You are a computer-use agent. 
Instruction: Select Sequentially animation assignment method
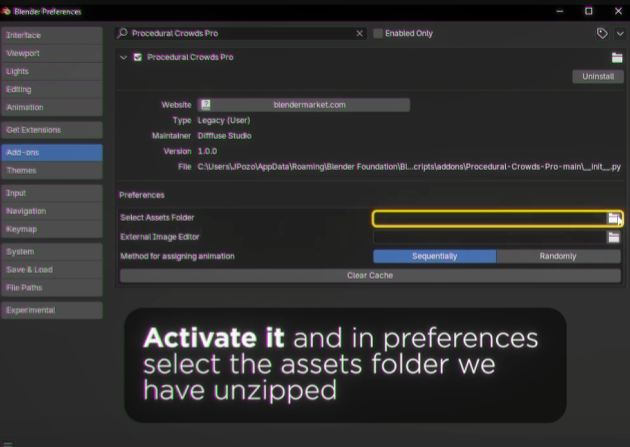pos(434,256)
